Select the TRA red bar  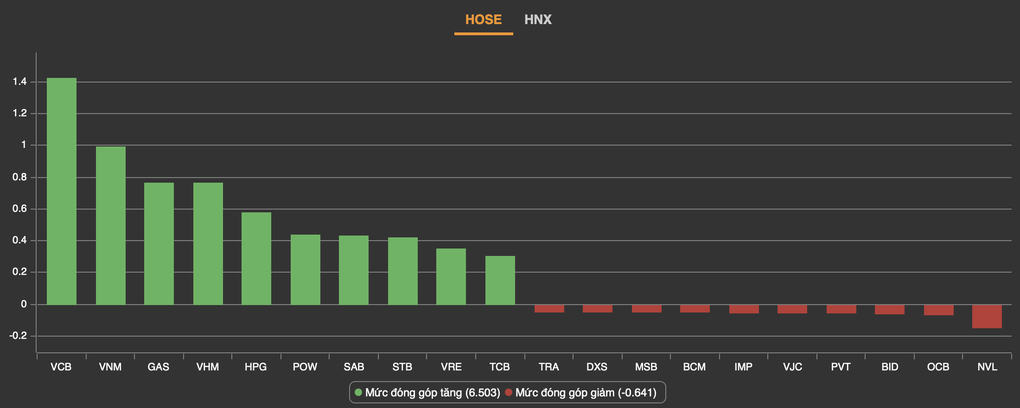pos(549,308)
